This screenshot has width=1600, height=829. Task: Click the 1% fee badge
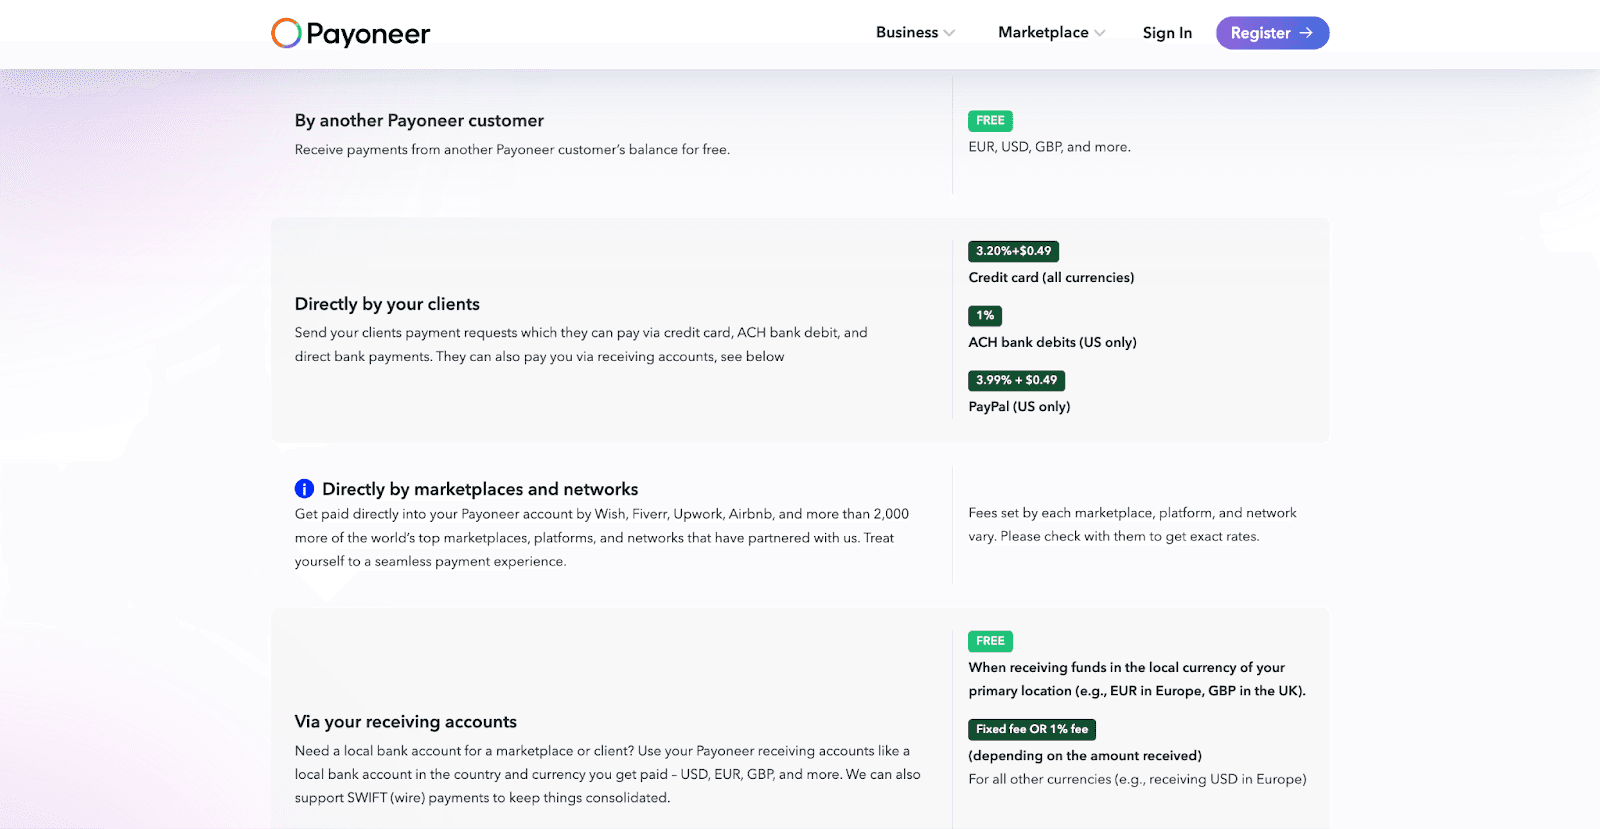[985, 316]
